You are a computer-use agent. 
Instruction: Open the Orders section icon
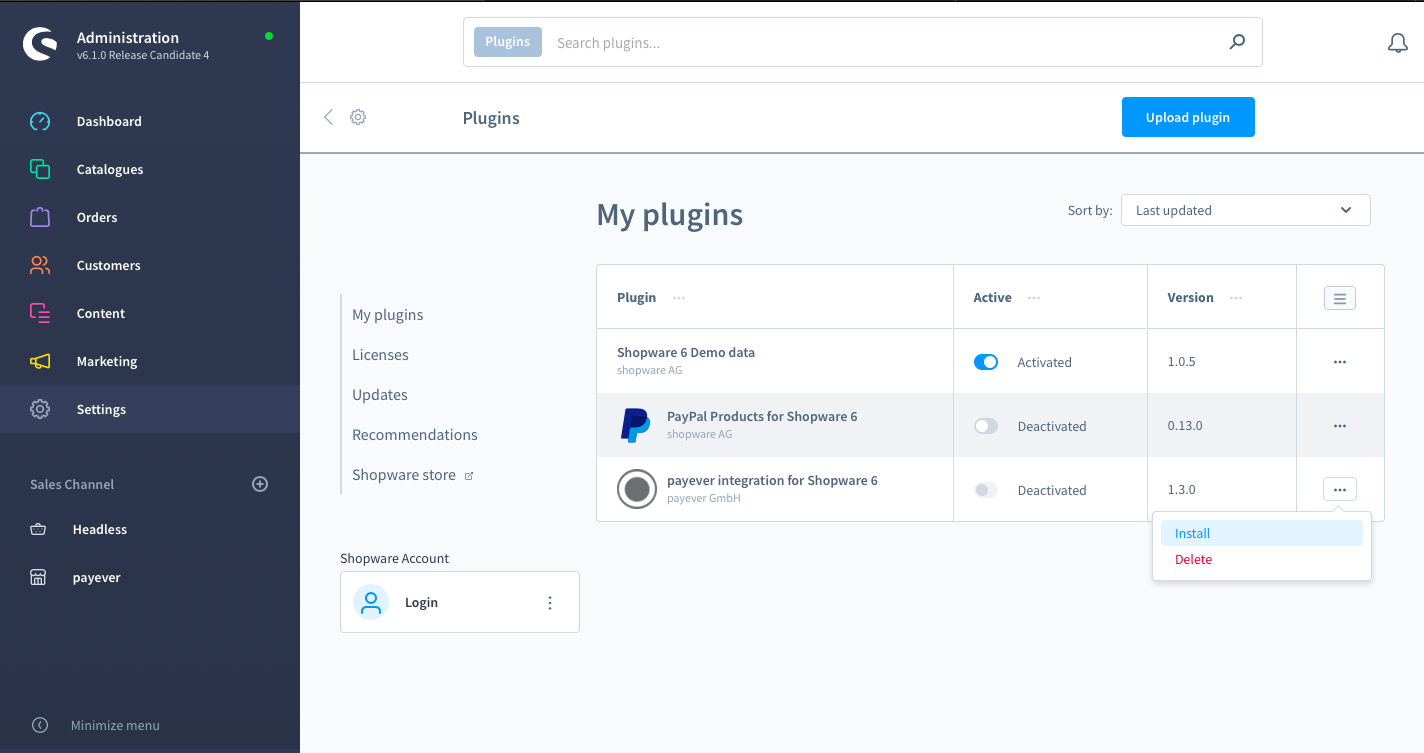pos(40,217)
